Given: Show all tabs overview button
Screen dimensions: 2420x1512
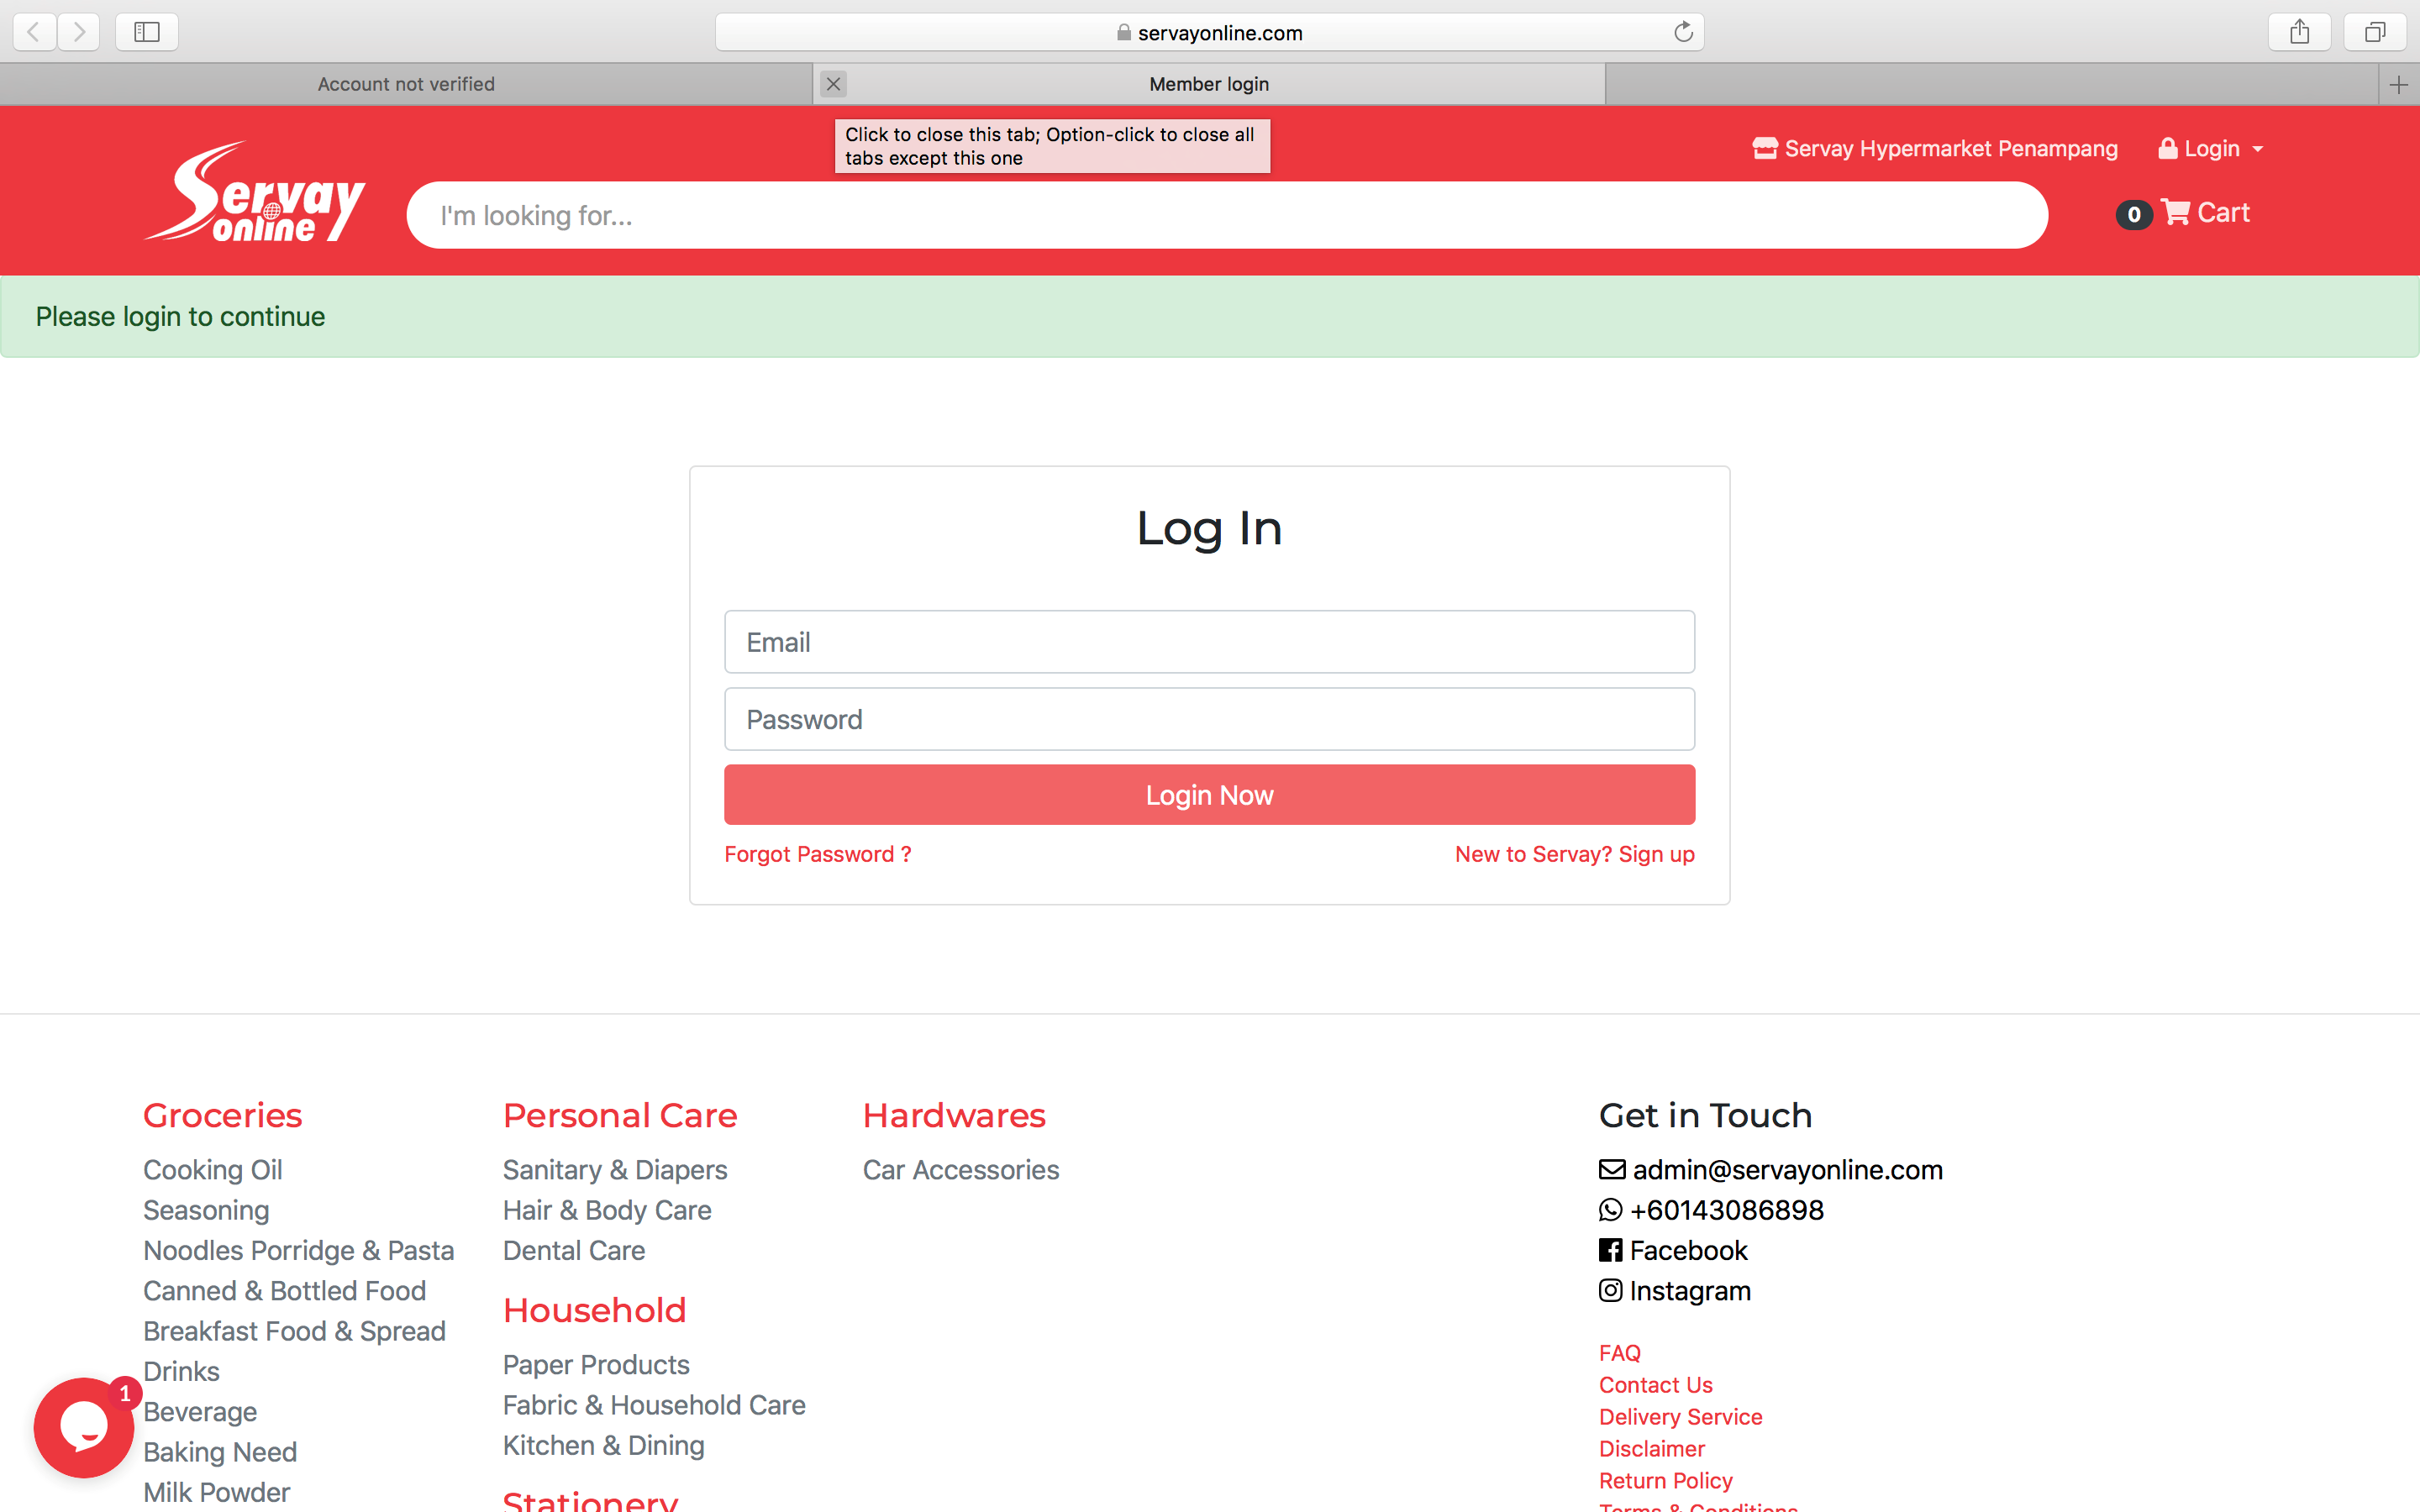Looking at the screenshot, I should click(x=2374, y=32).
